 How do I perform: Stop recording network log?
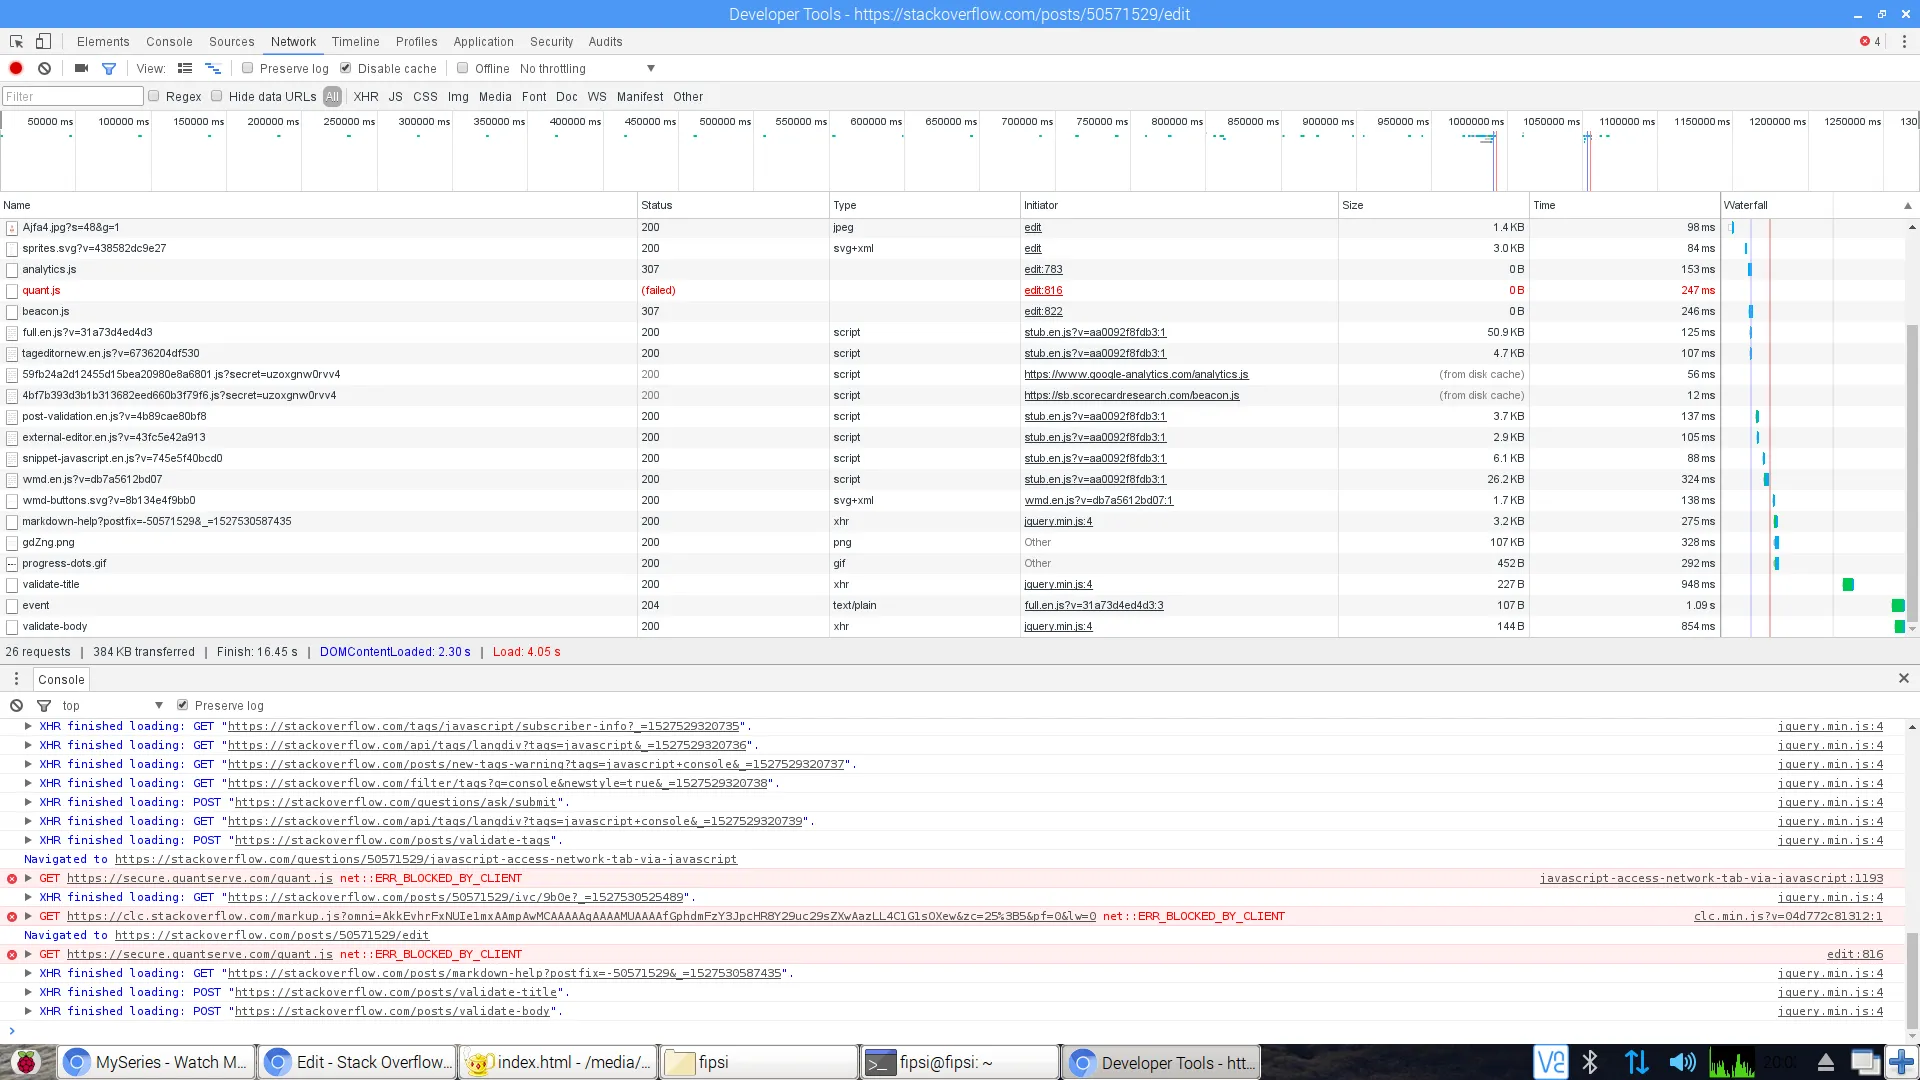pos(16,68)
